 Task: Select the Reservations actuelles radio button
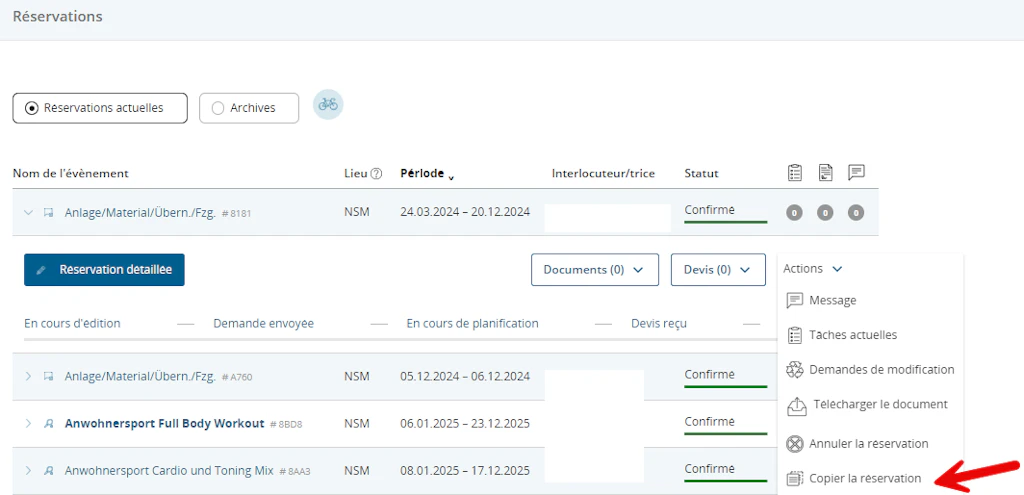click(32, 108)
